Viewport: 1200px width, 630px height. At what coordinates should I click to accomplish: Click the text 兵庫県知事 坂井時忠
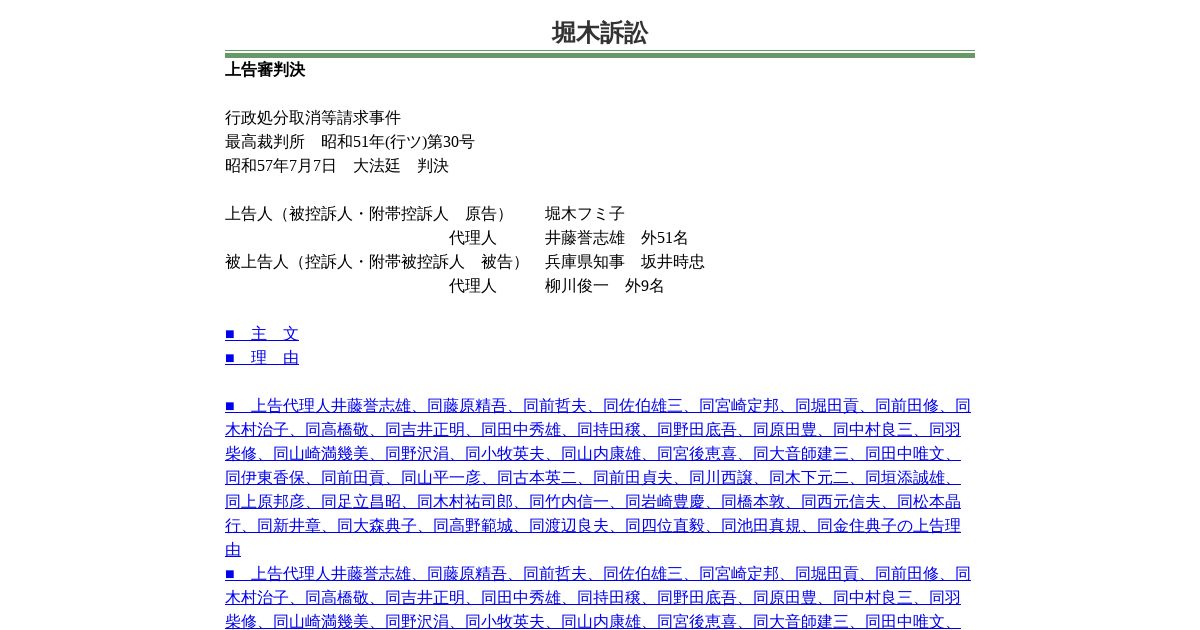pyautogui.click(x=625, y=262)
